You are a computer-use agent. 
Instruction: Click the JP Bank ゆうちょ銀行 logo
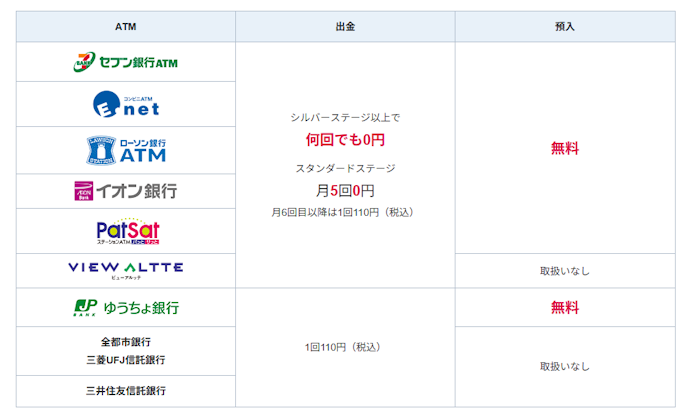[126, 307]
